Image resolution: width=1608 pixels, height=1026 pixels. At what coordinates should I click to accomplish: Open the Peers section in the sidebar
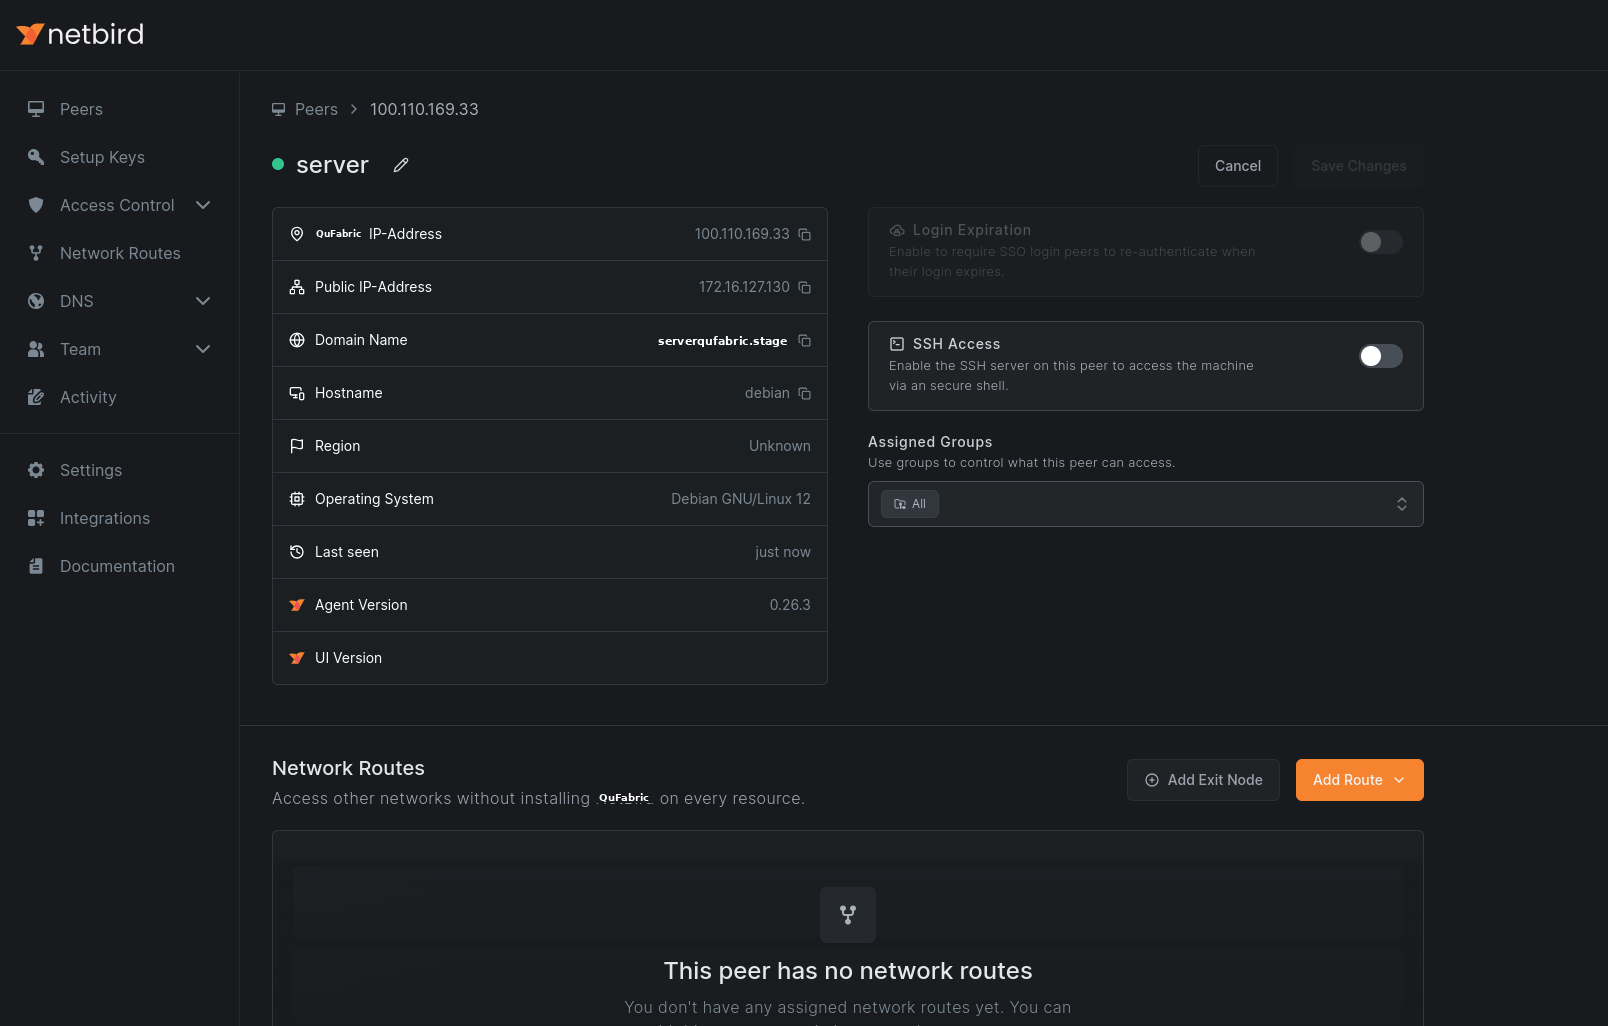tap(81, 109)
